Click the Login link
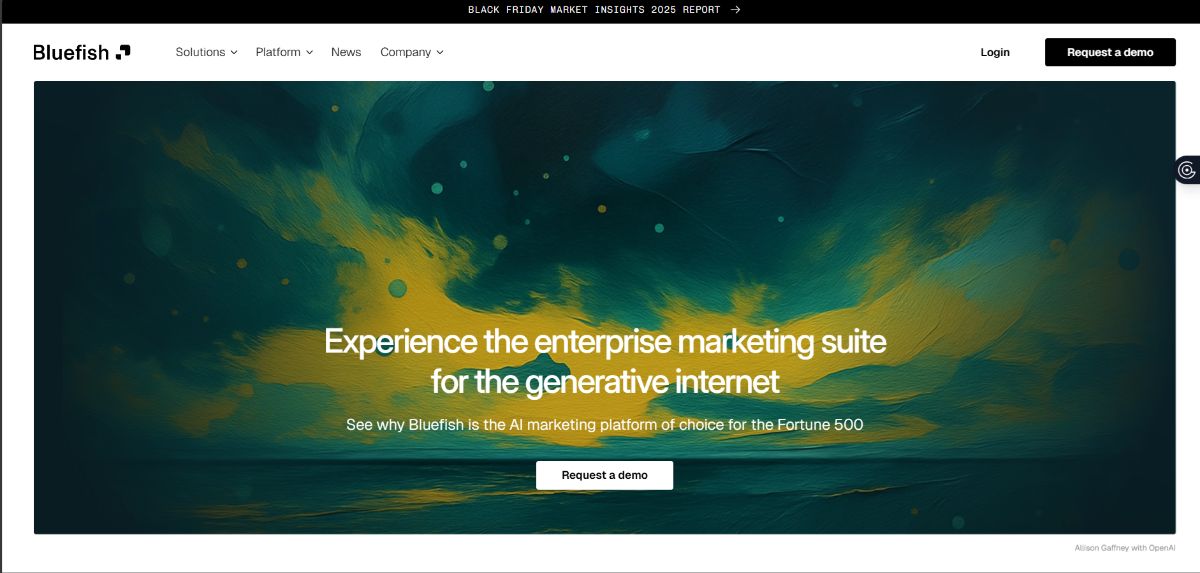This screenshot has height=573, width=1200. pyautogui.click(x=995, y=52)
